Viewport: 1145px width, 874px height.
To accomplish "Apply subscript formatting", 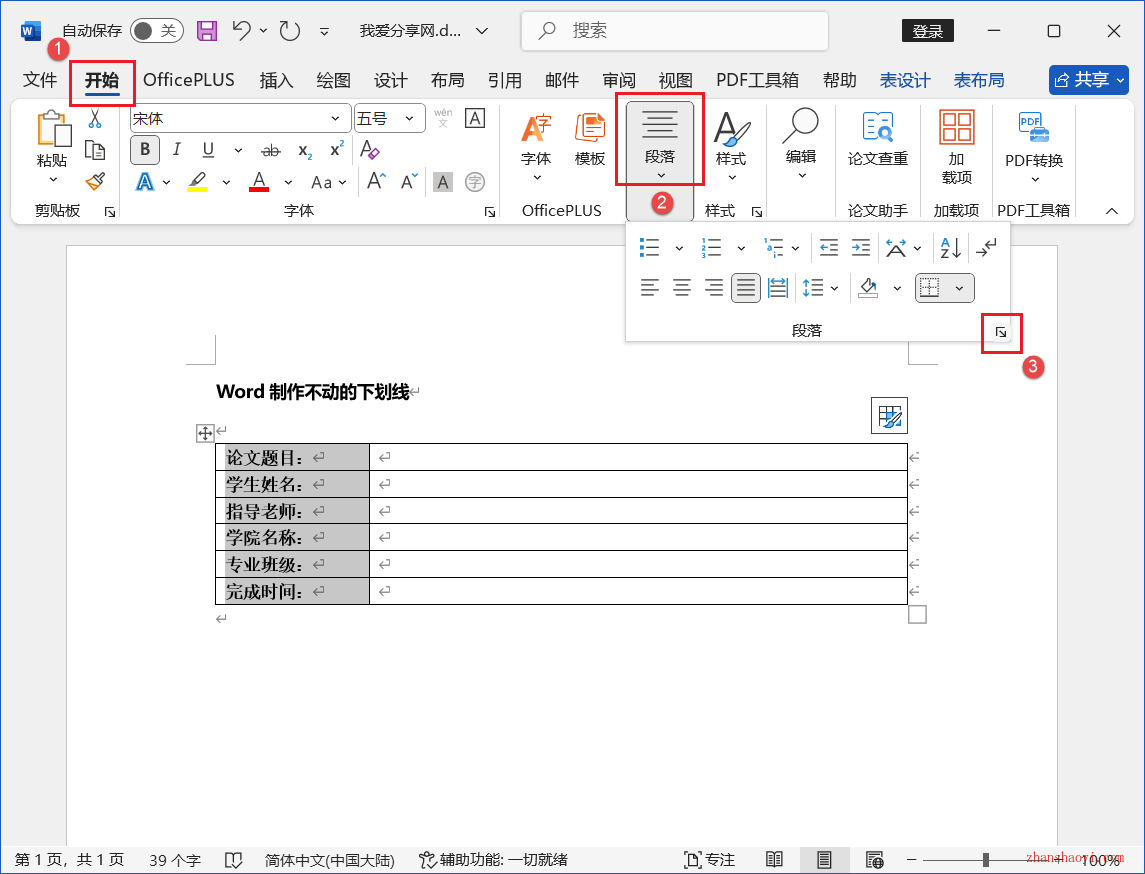I will [x=305, y=150].
